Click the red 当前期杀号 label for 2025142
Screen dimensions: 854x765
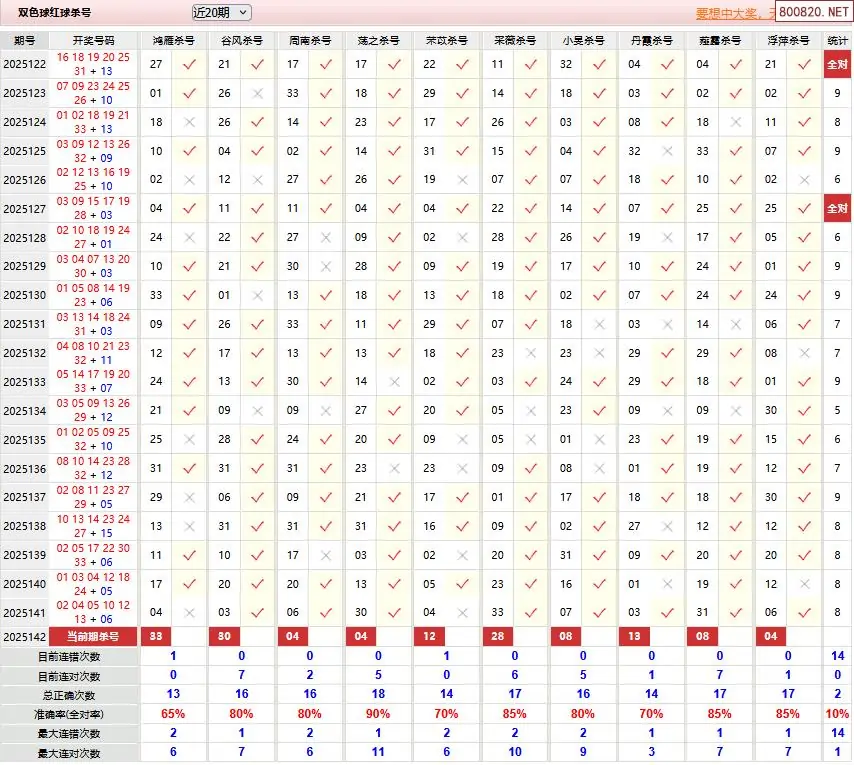[93, 637]
